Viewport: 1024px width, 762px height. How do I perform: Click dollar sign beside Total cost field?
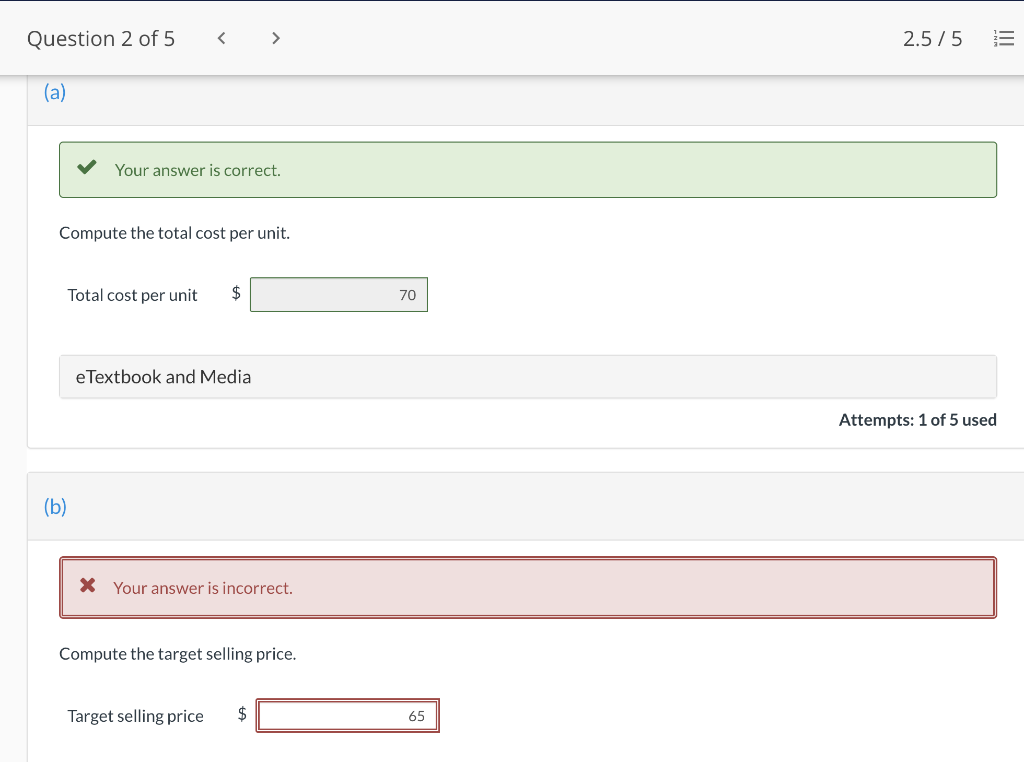point(236,293)
